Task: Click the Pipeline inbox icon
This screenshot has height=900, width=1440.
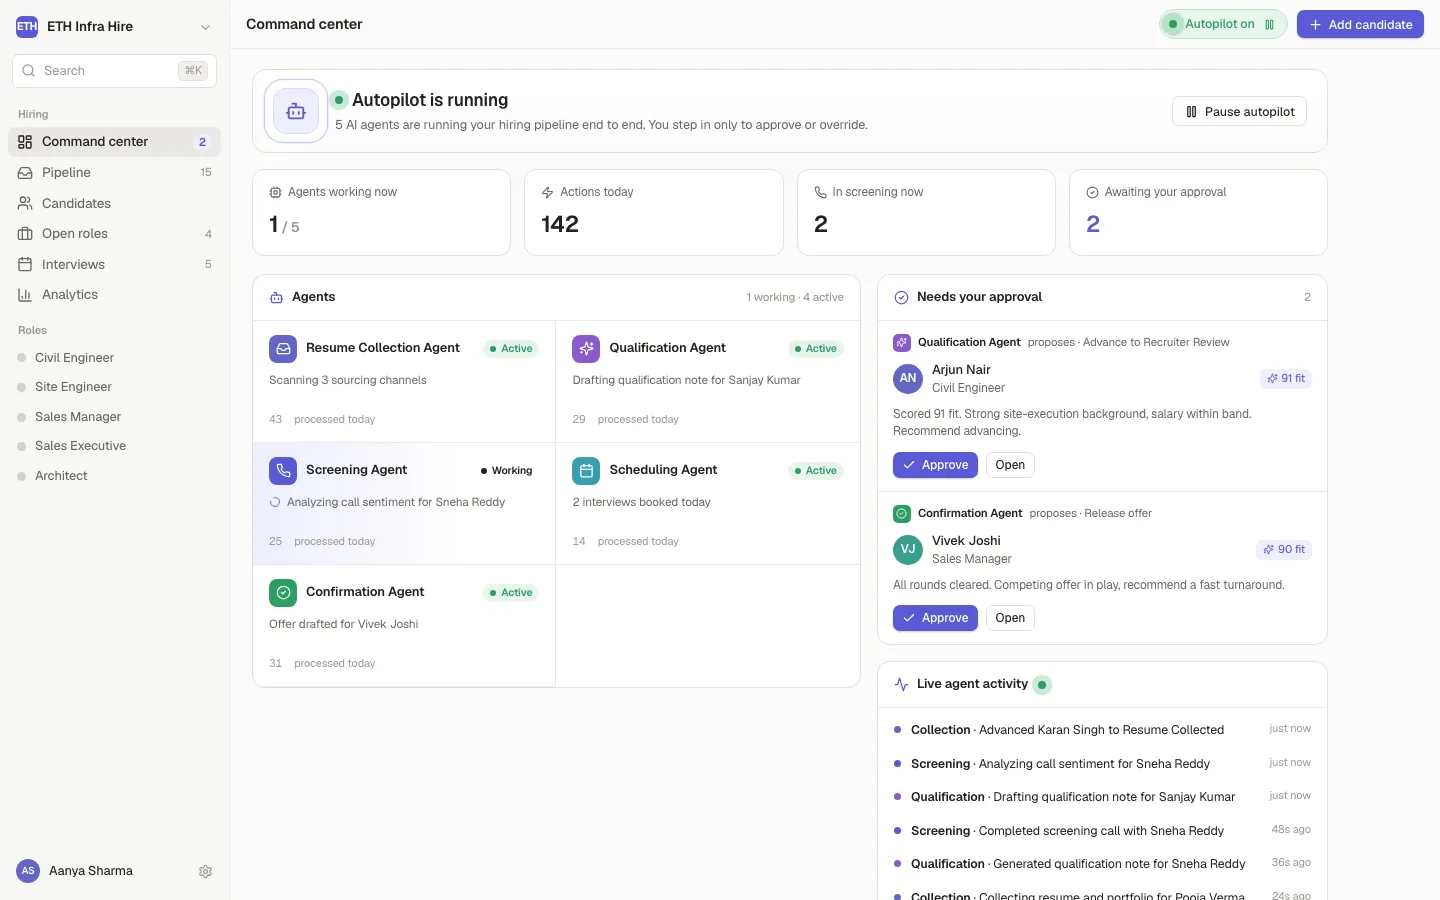Action: [25, 173]
